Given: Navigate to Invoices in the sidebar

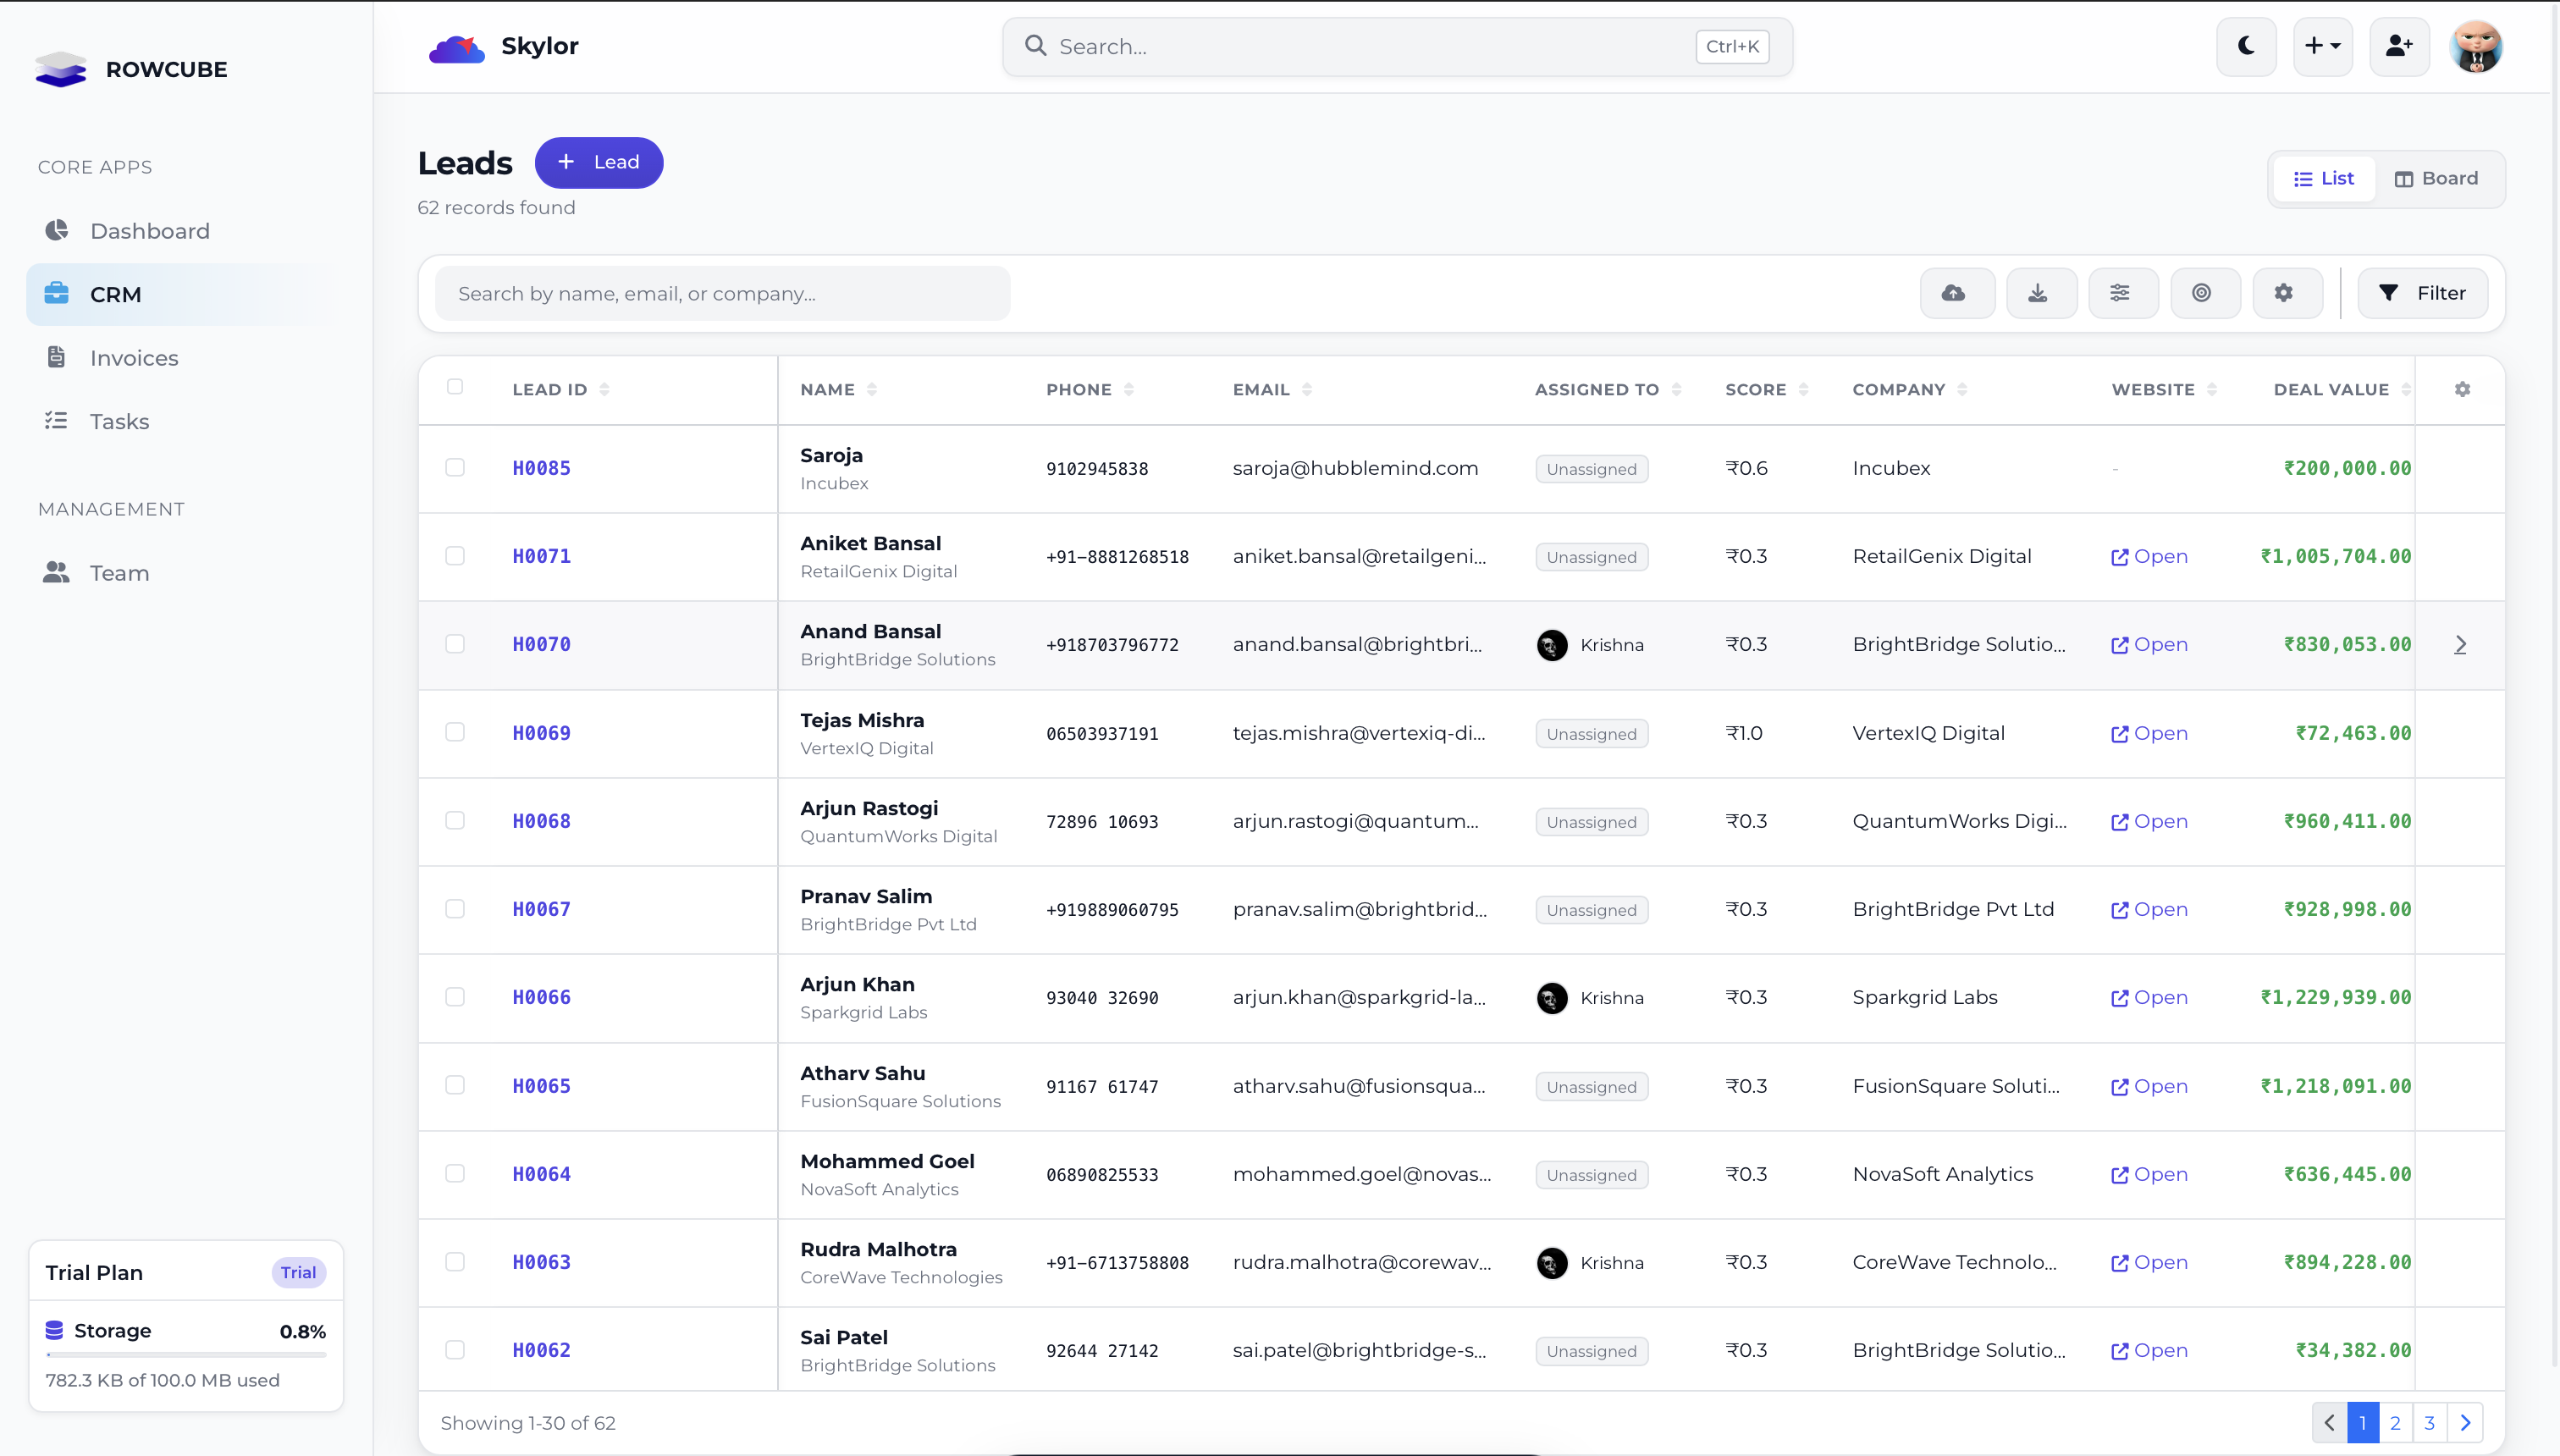Looking at the screenshot, I should 134,357.
